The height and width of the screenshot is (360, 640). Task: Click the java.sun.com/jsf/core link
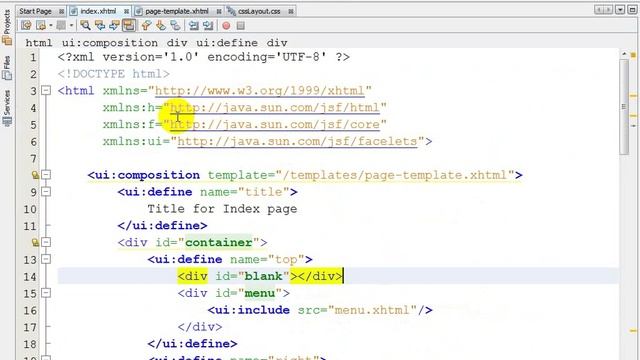275,124
